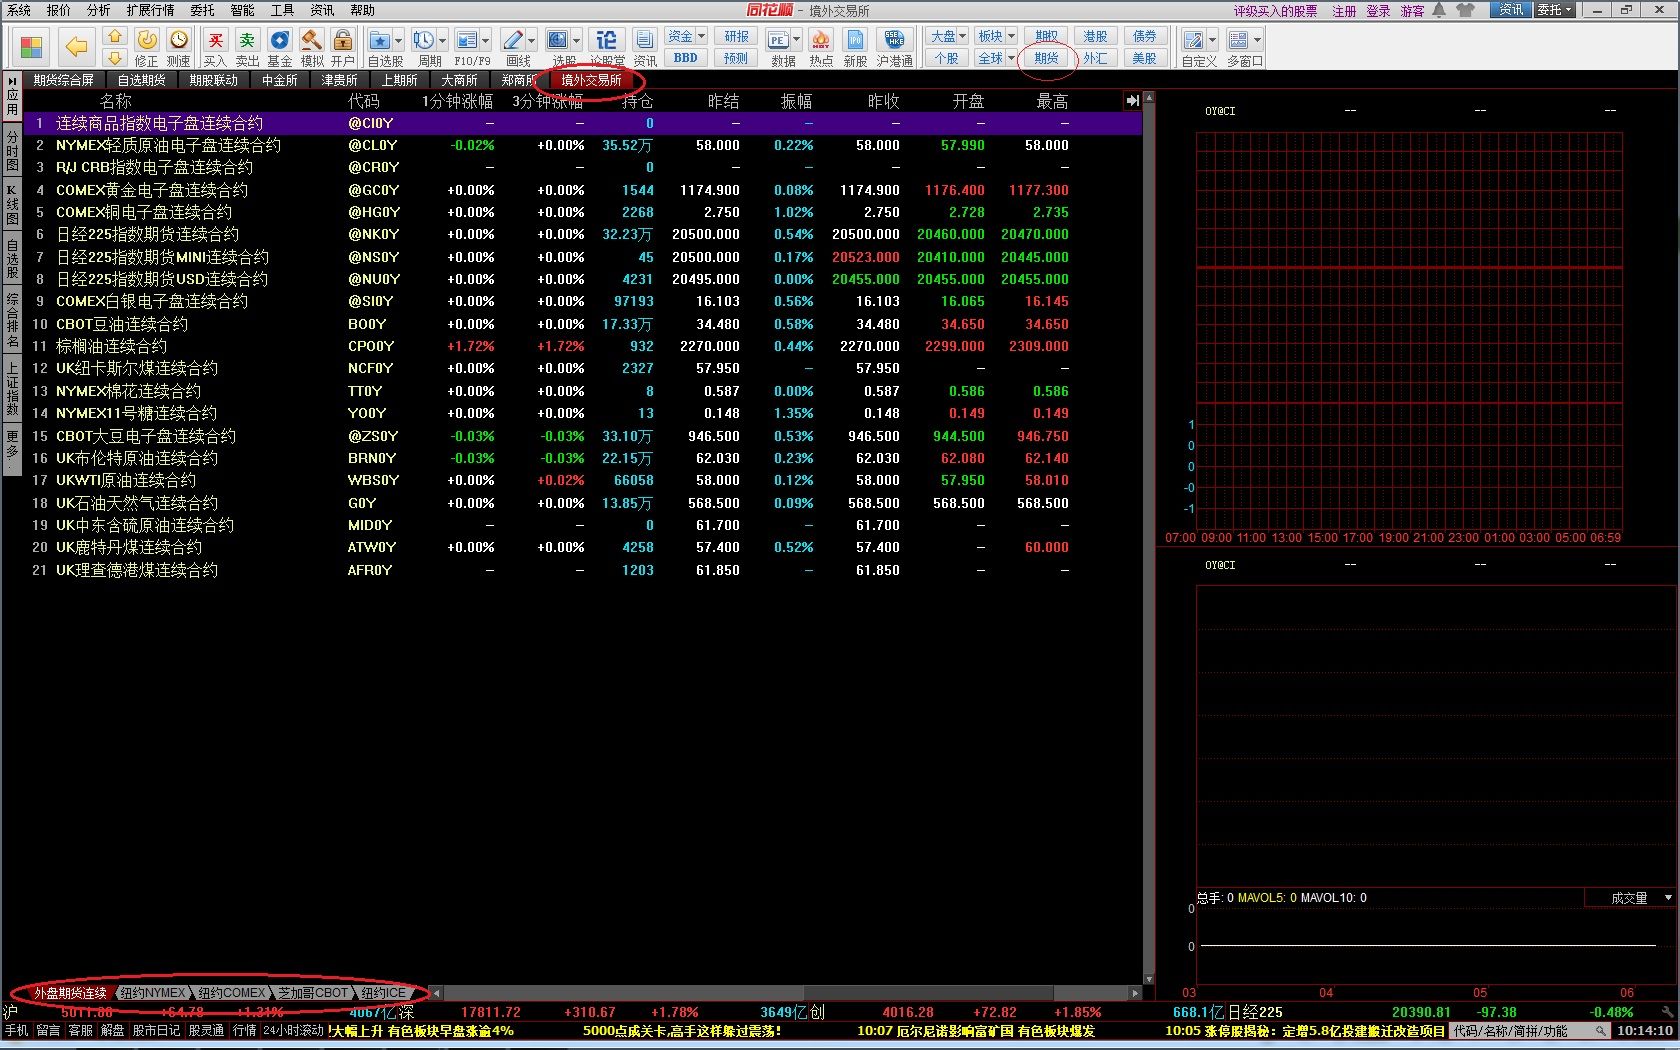Toggle the 分时图 side tab

pyautogui.click(x=12, y=149)
